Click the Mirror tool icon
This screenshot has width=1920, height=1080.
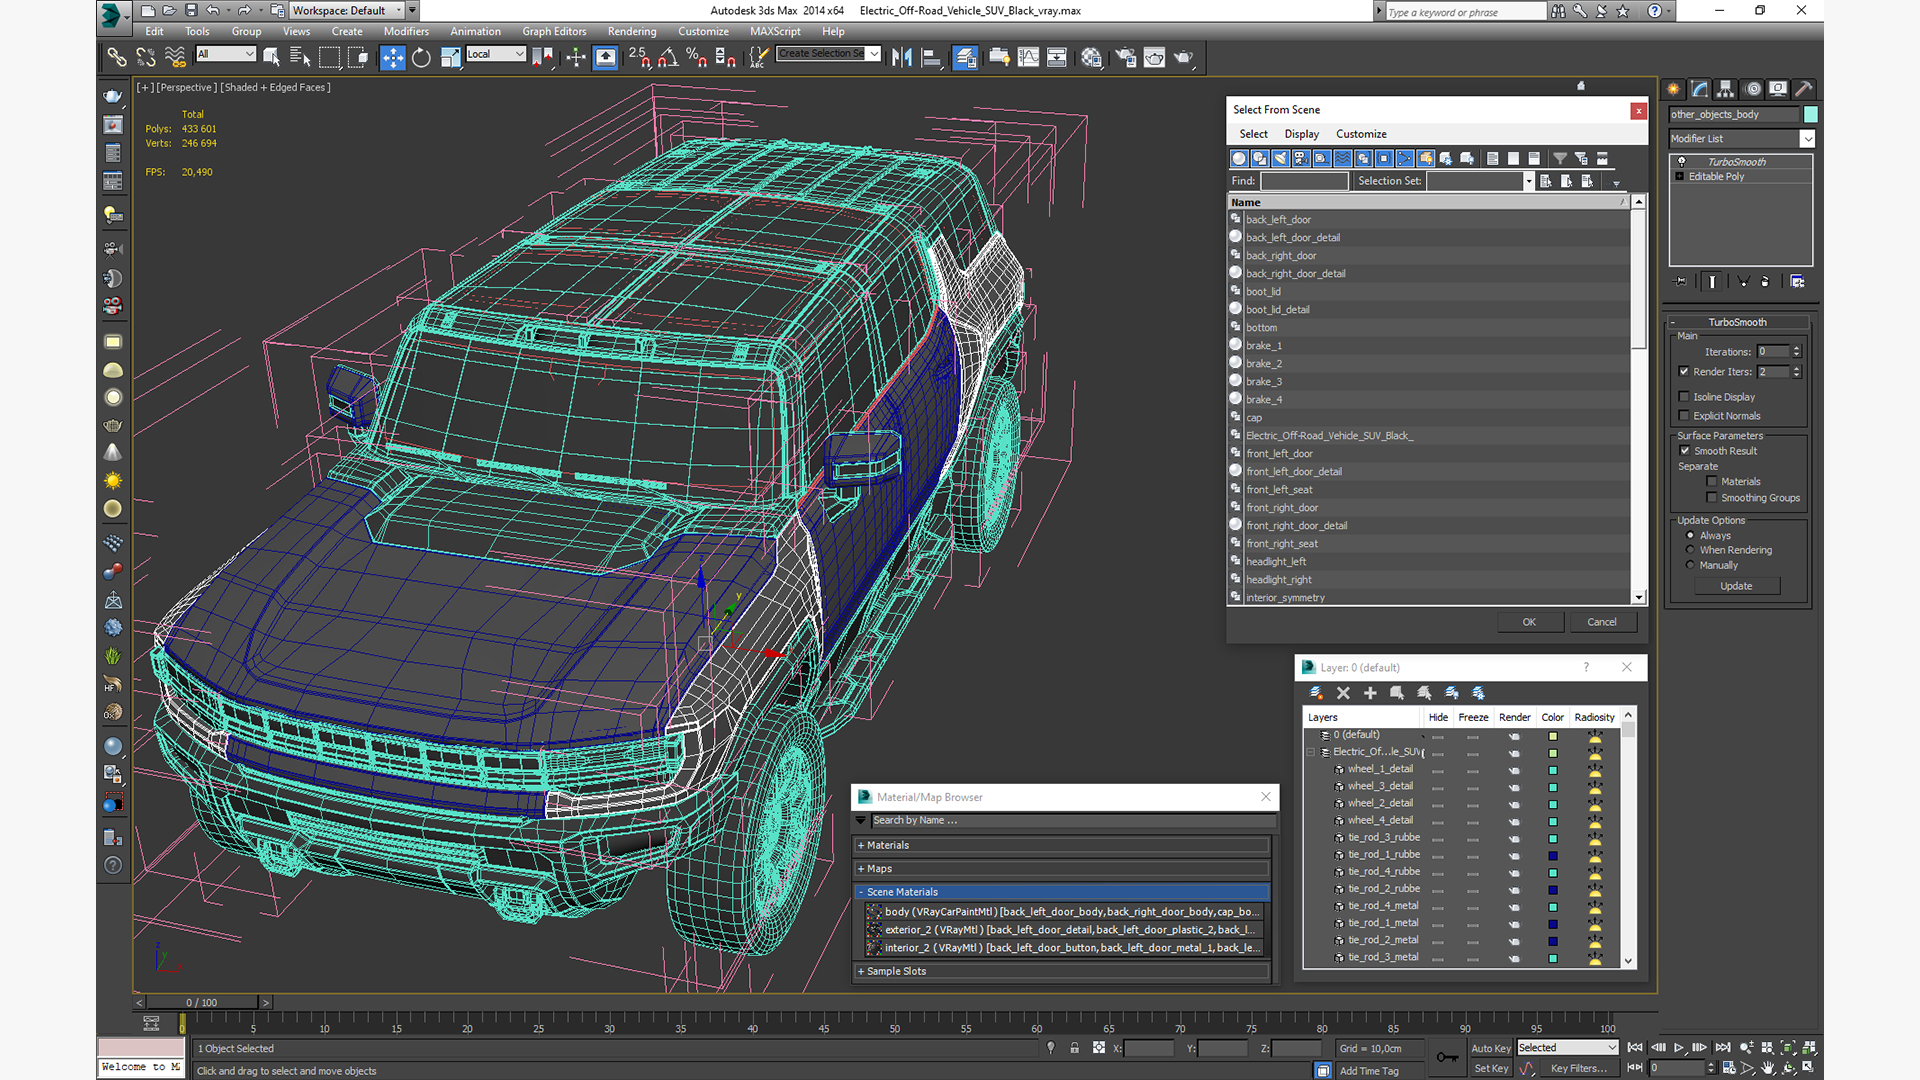902,58
